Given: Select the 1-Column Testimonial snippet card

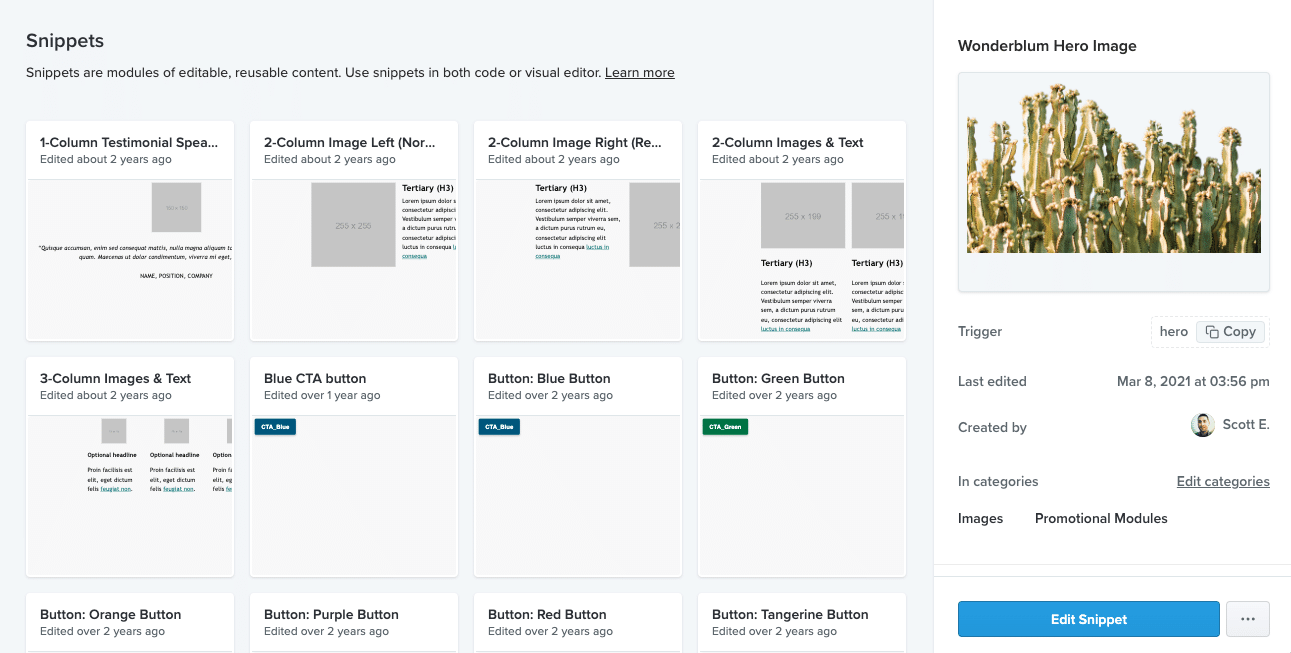Looking at the screenshot, I should coord(130,231).
